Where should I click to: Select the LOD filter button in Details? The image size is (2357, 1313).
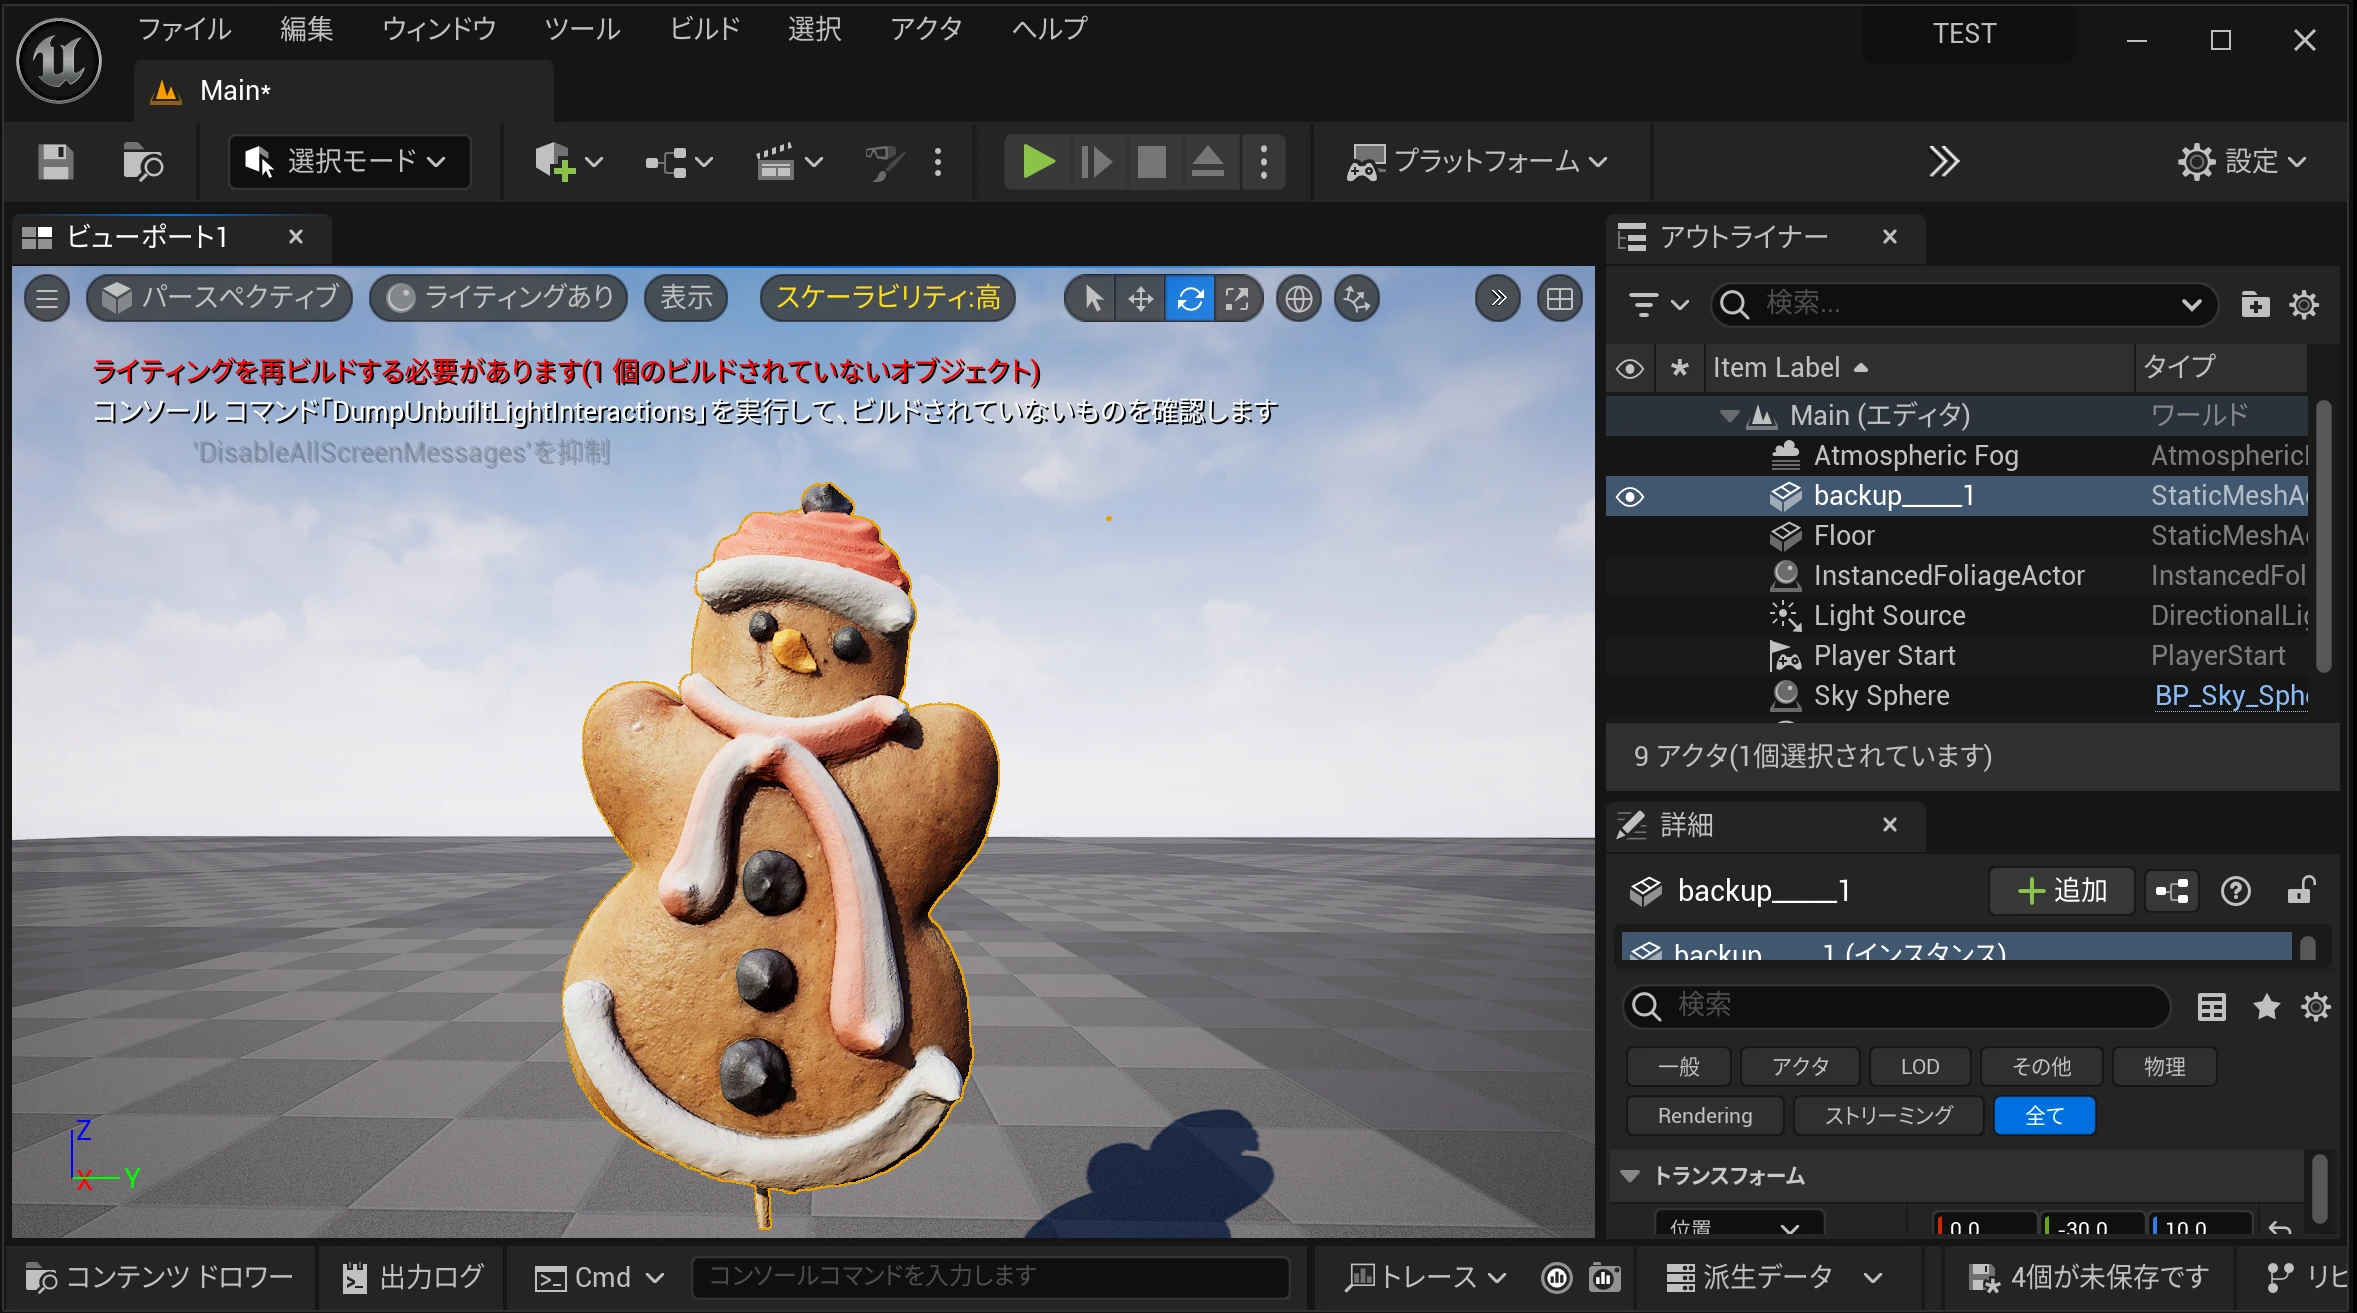tap(1919, 1067)
